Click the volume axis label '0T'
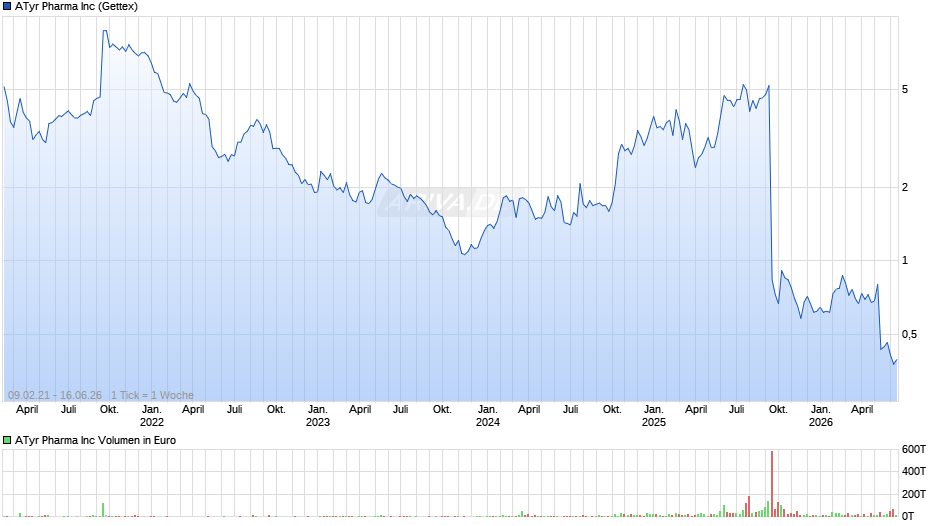940x526 pixels. click(908, 516)
